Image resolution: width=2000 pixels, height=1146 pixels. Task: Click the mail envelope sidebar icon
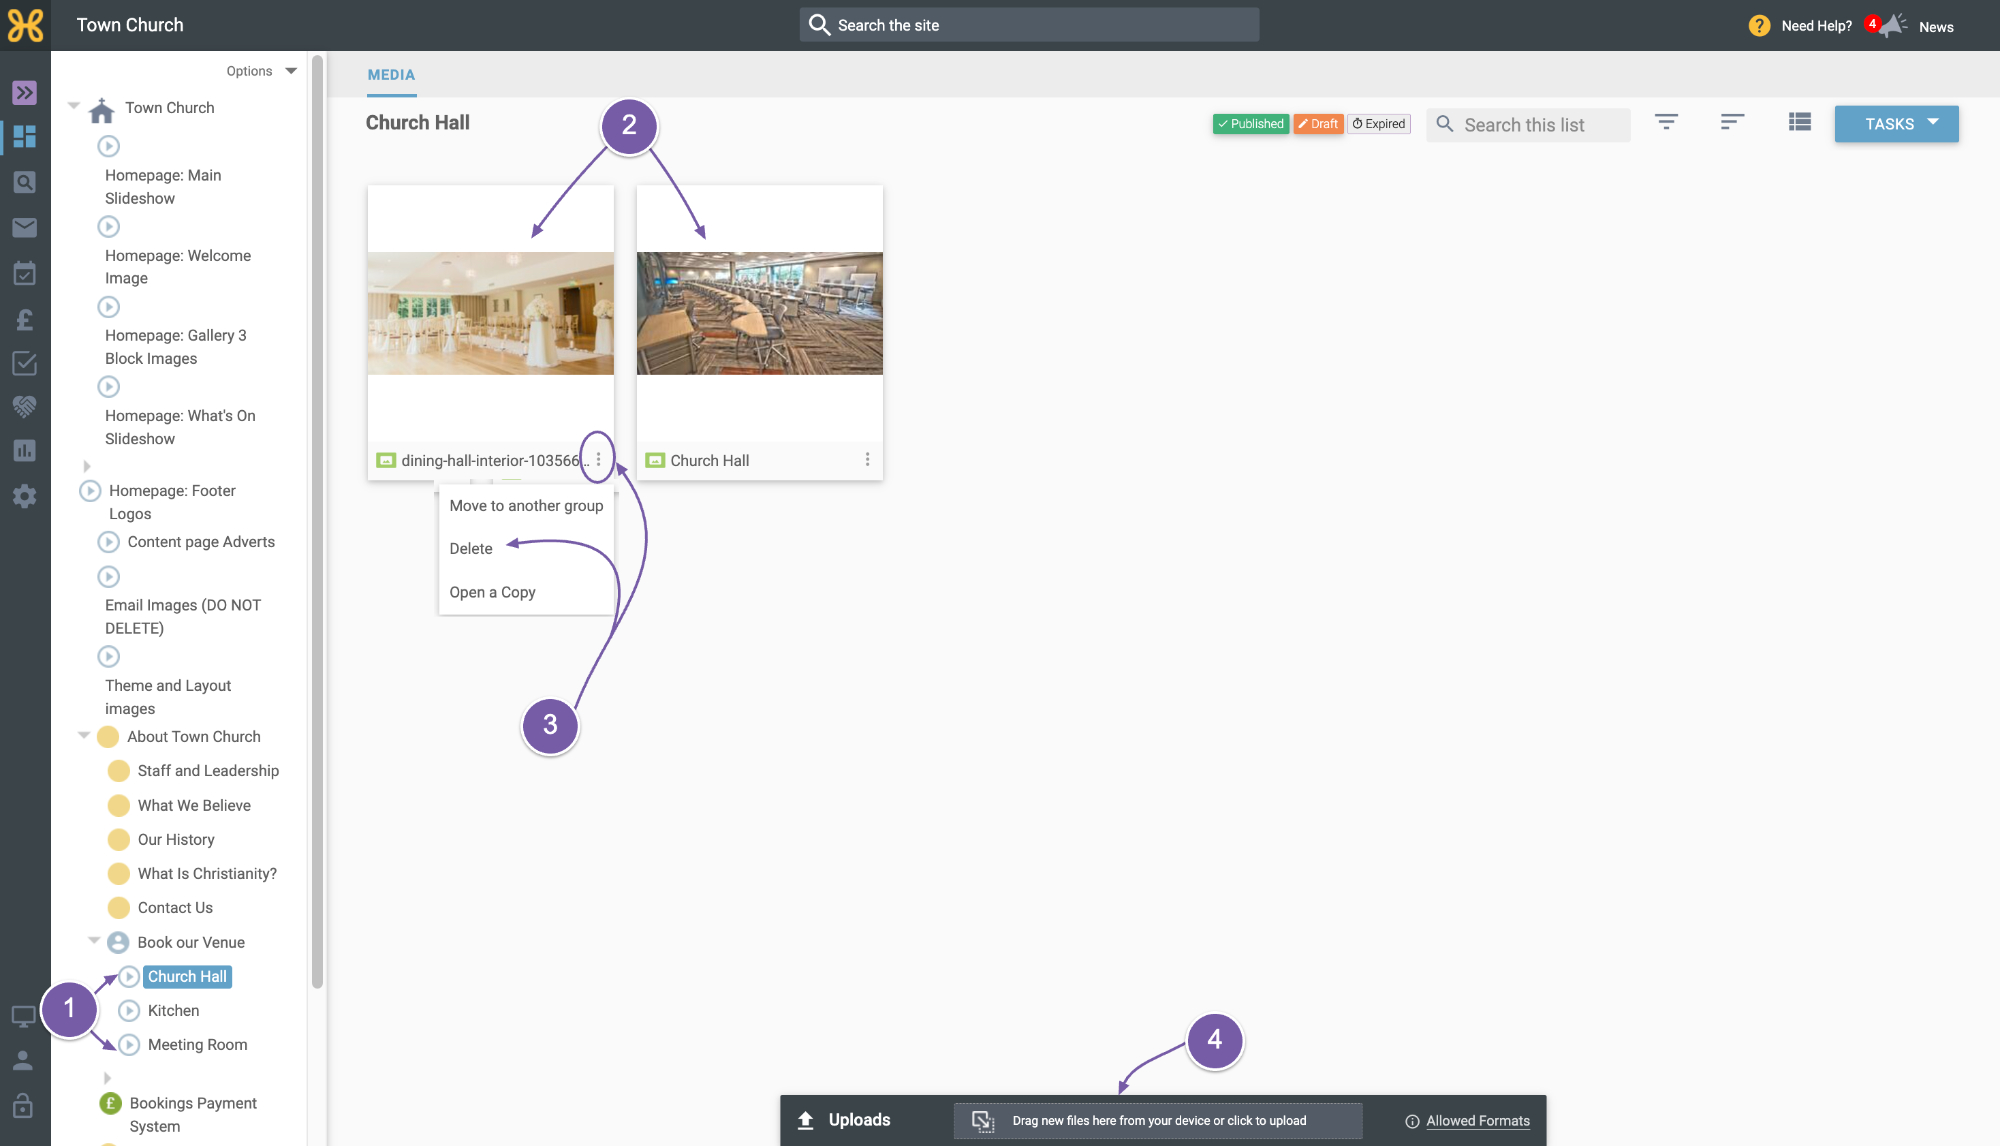(x=25, y=228)
